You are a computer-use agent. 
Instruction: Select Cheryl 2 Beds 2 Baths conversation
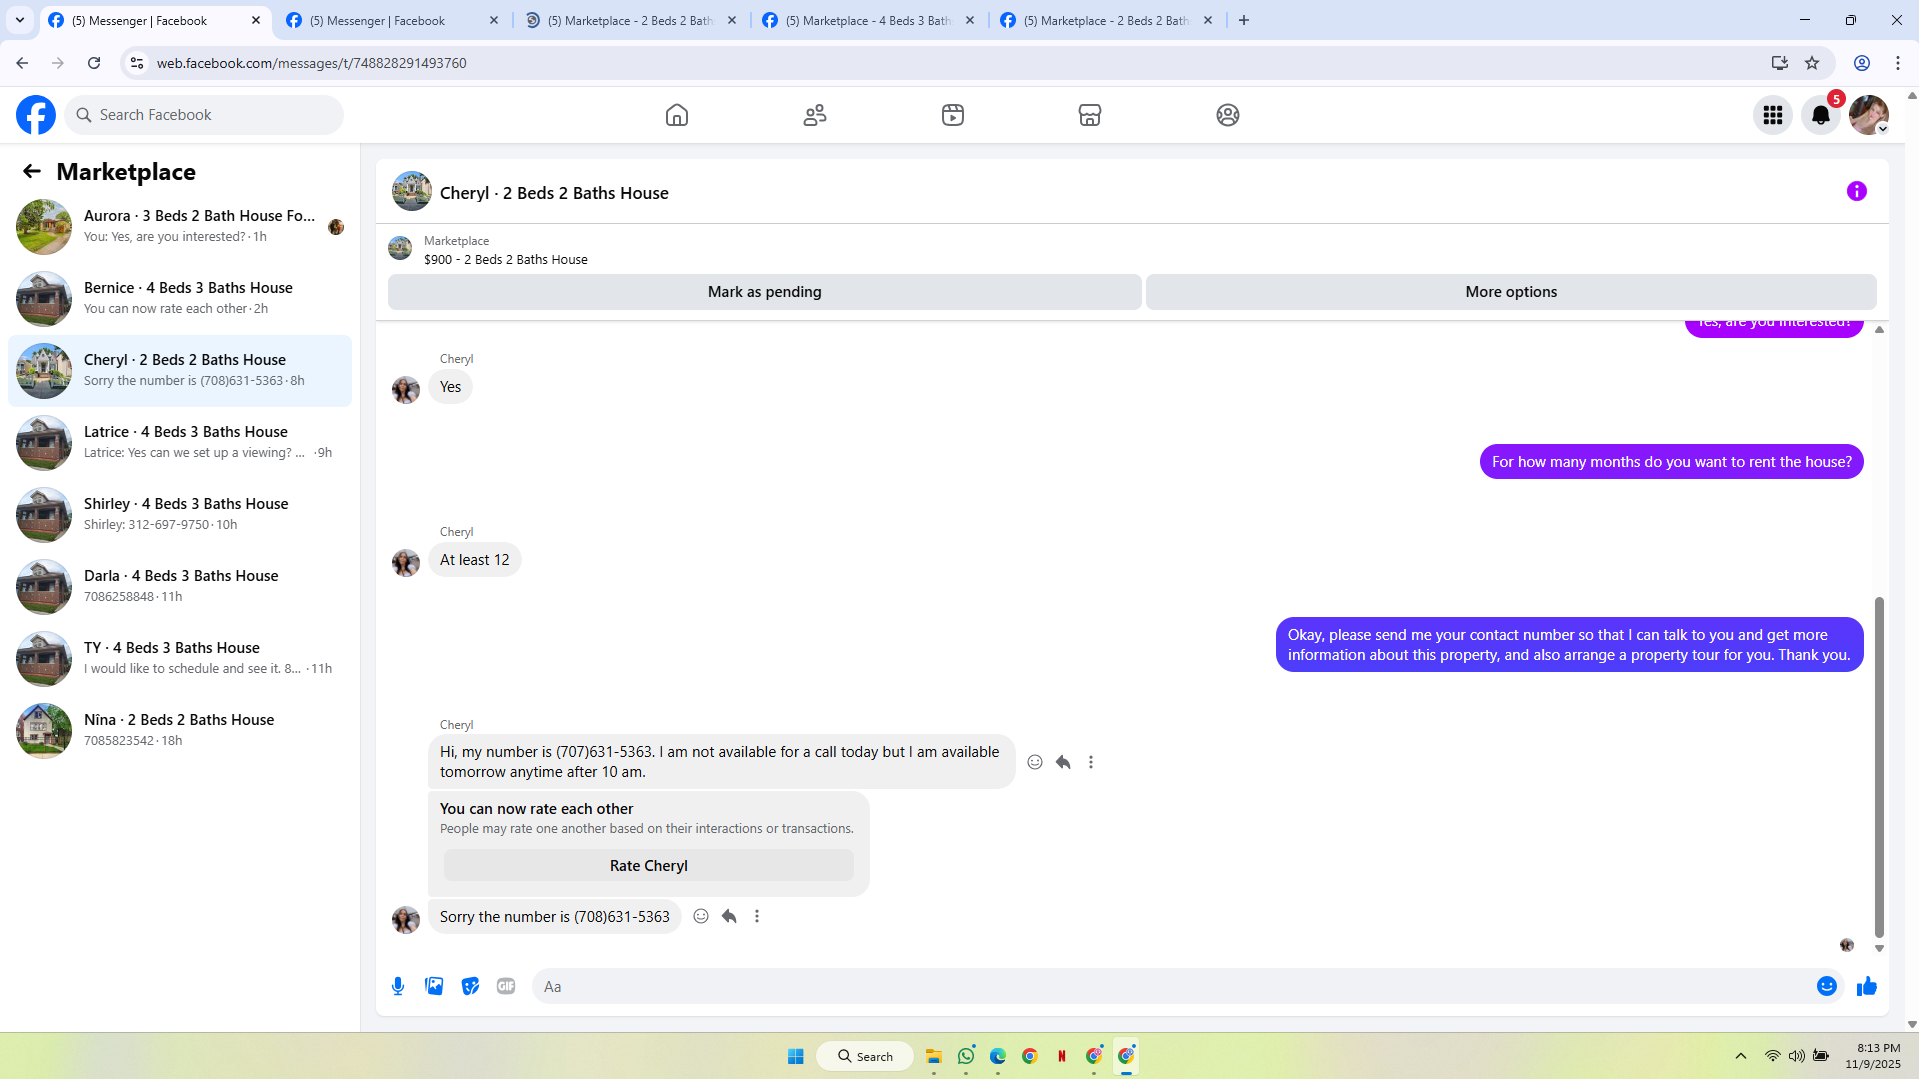[180, 371]
